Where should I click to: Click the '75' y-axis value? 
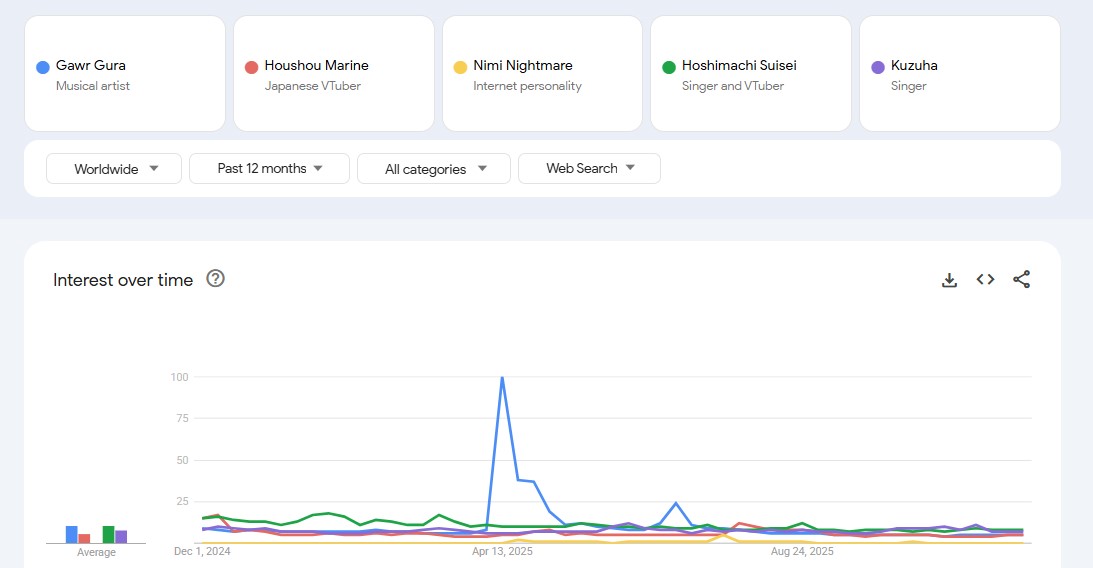(x=182, y=418)
